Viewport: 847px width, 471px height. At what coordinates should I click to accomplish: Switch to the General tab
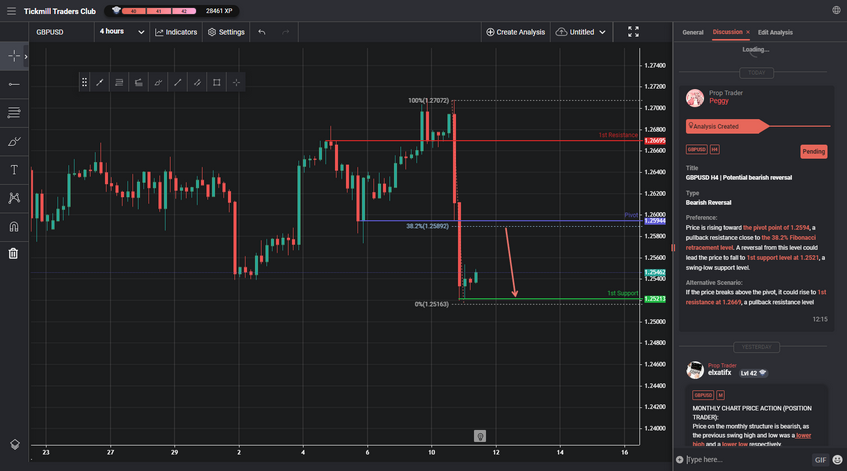point(693,32)
